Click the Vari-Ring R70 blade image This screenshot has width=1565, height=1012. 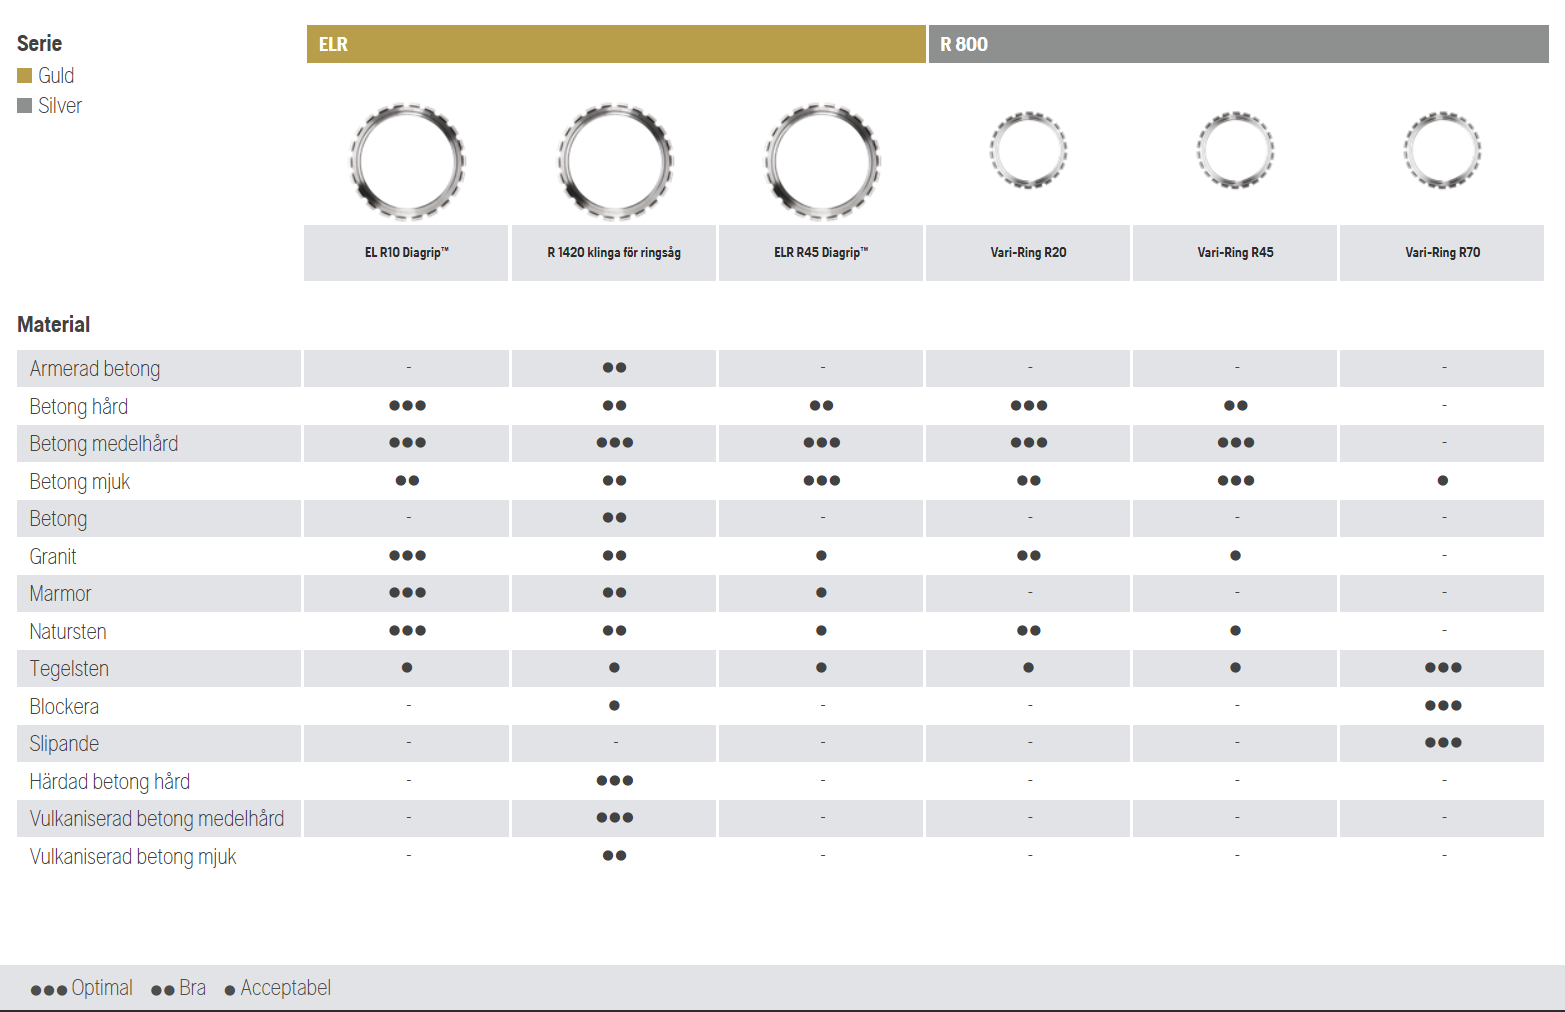(1442, 151)
